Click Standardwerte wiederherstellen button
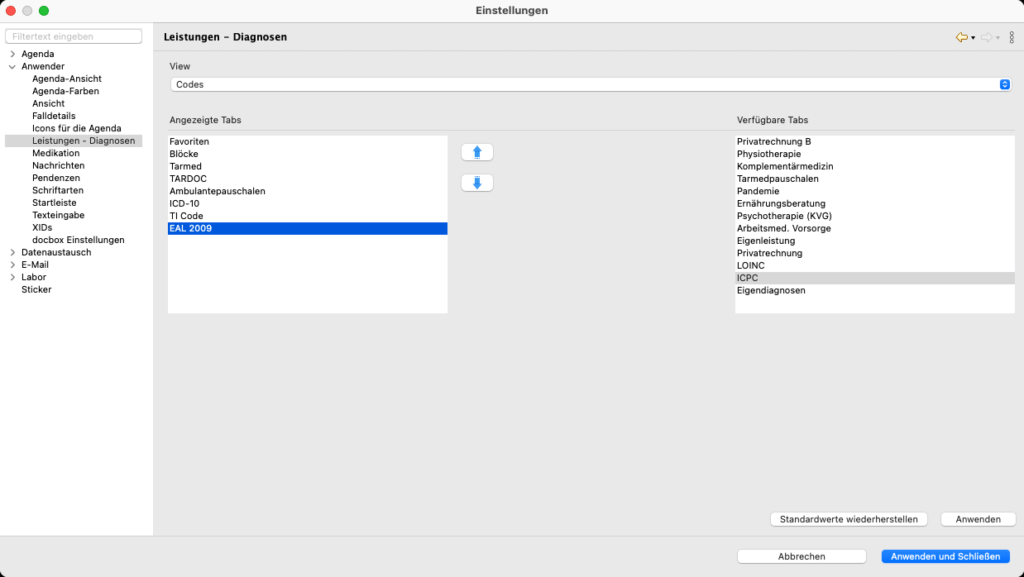Viewport: 1024px width, 577px height. pos(849,520)
